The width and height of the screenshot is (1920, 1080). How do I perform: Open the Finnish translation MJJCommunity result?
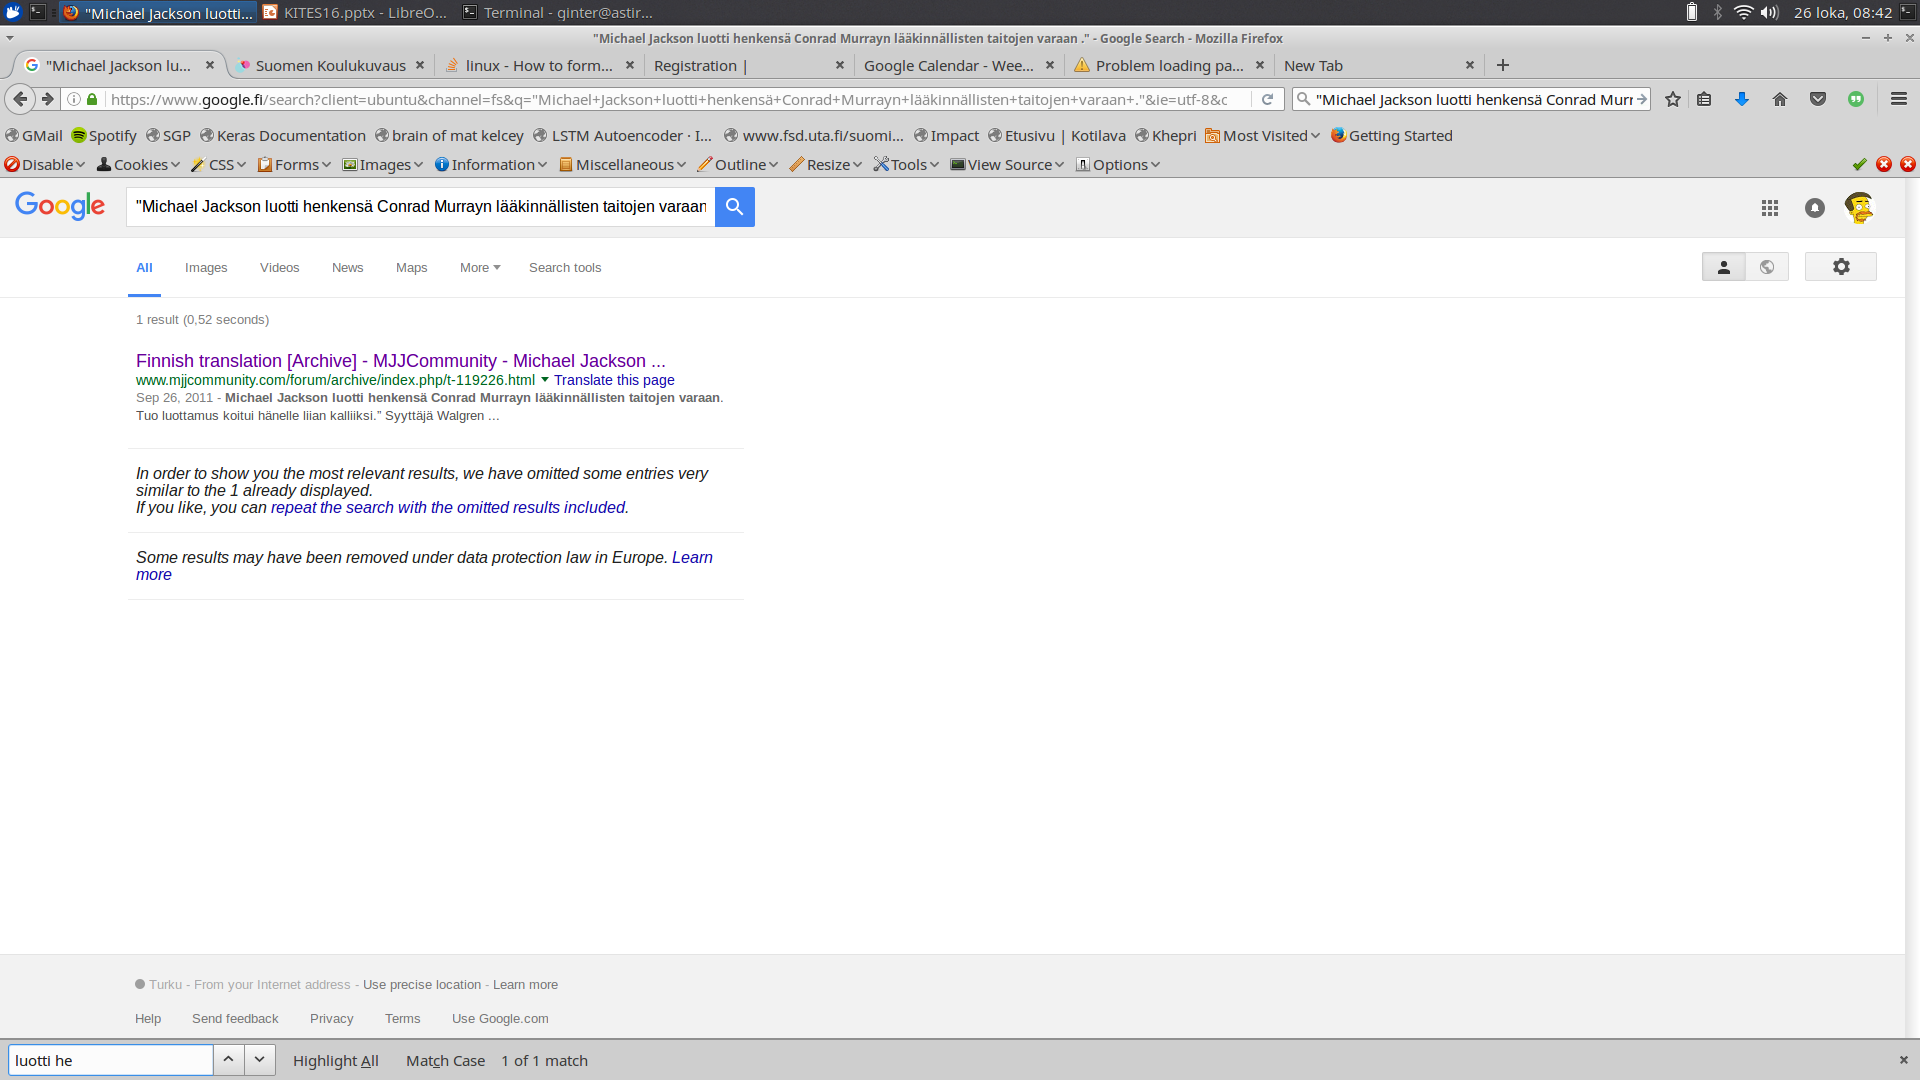pyautogui.click(x=400, y=361)
